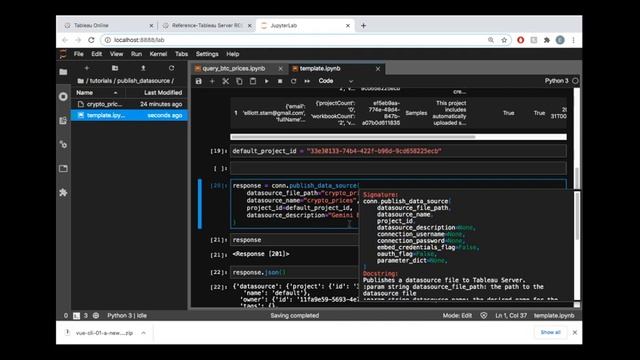Switch to Reference-Tableau Server REST browser tab

pos(207,25)
